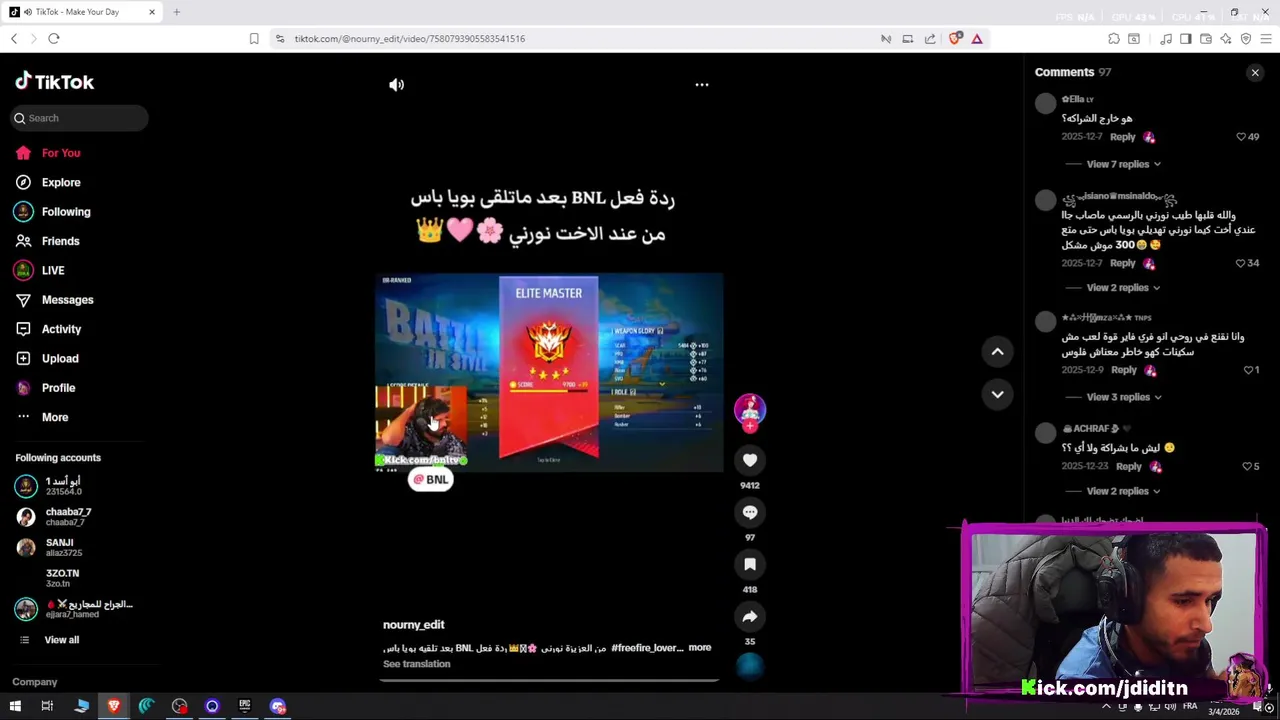Click the comments bubble icon showing 97

(750, 512)
